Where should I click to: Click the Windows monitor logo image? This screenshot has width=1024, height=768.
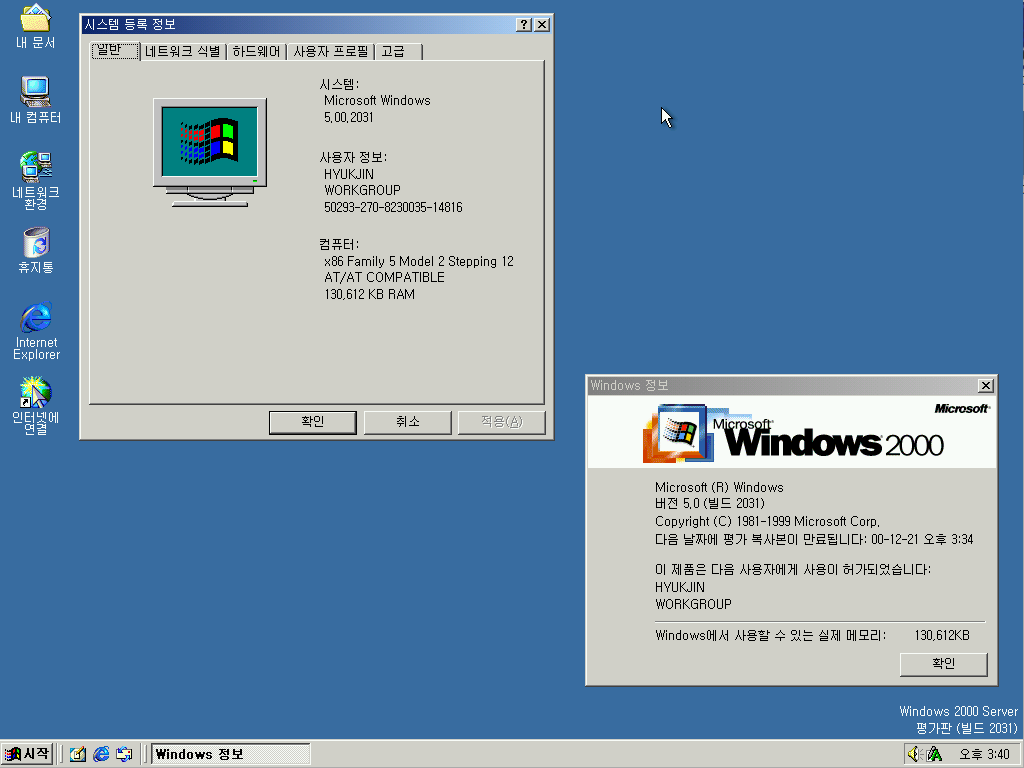210,153
